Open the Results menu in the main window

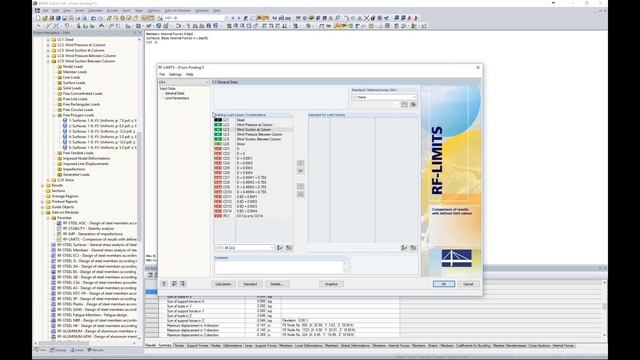(112, 11)
